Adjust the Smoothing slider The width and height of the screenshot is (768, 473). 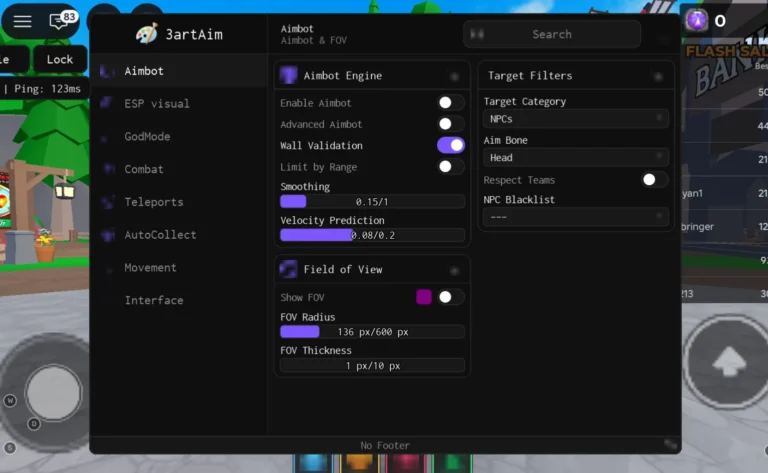[372, 201]
